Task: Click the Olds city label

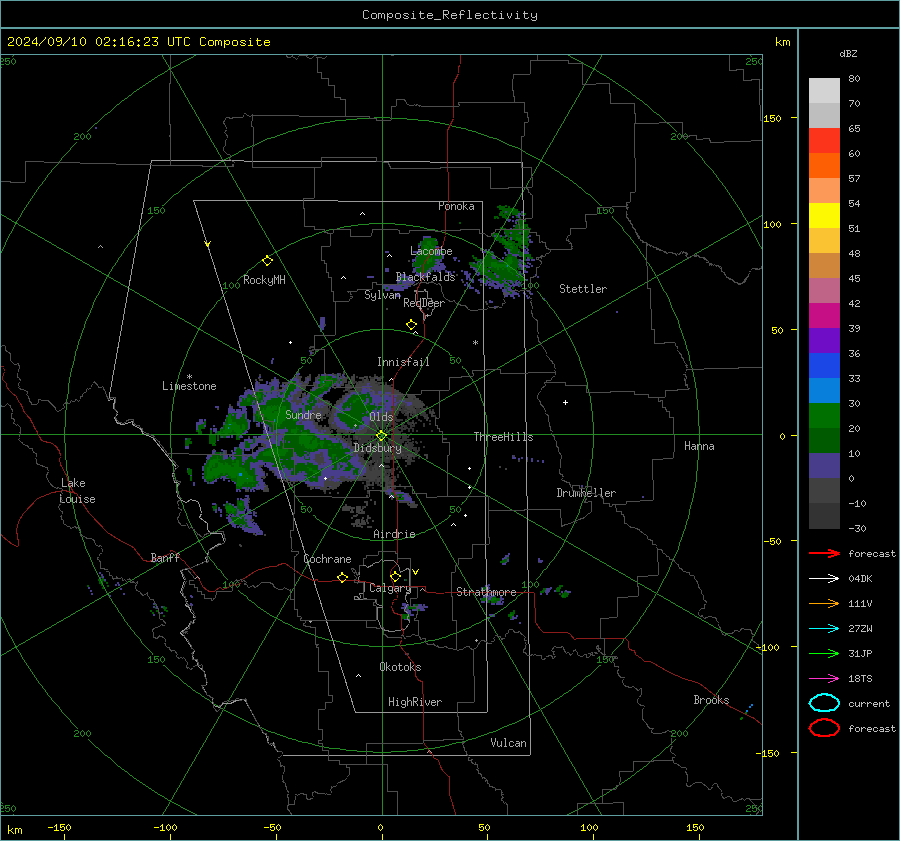Action: click(x=381, y=417)
